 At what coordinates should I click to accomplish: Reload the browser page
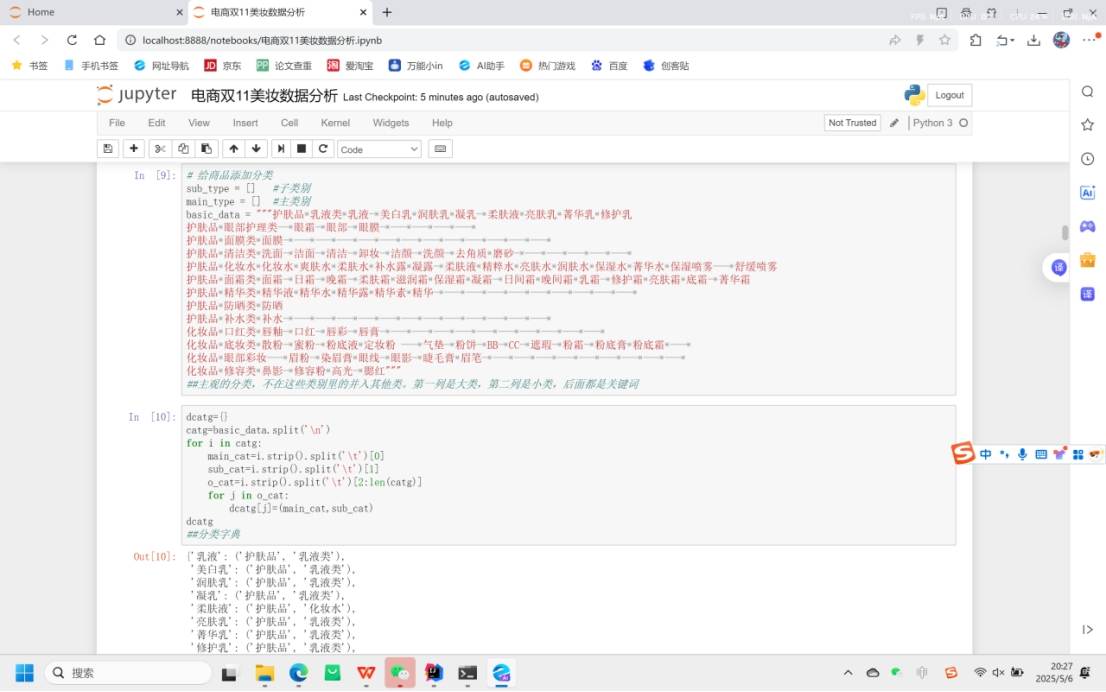click(x=72, y=40)
